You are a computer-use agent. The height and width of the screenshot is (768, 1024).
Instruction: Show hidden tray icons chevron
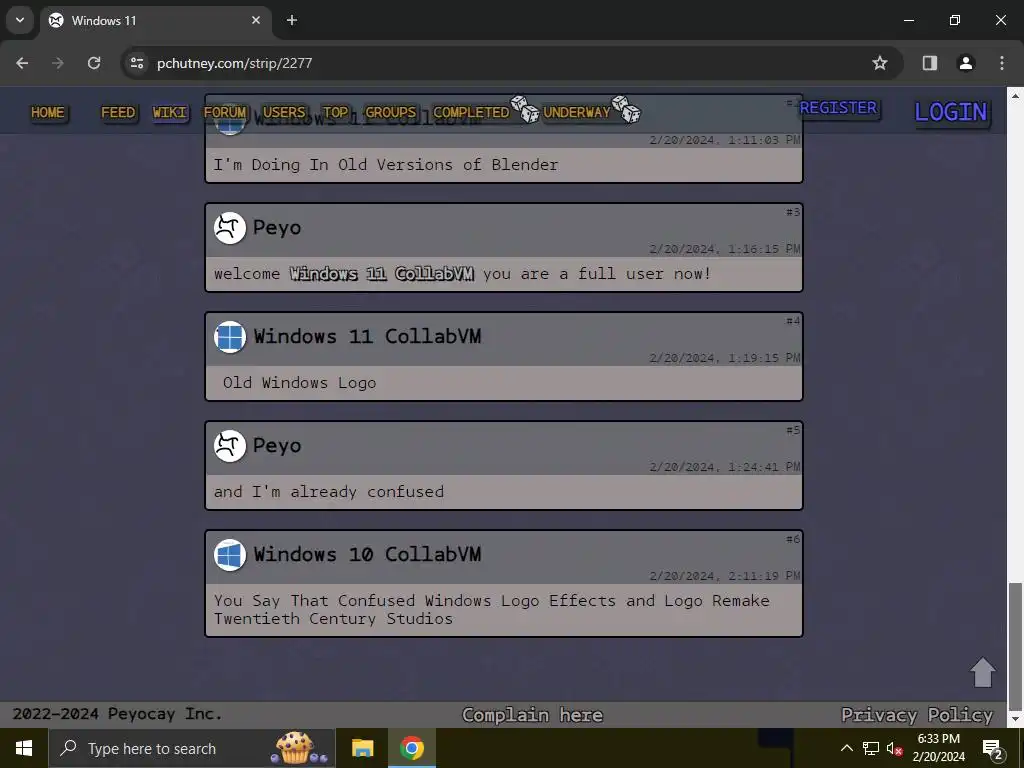[846, 748]
